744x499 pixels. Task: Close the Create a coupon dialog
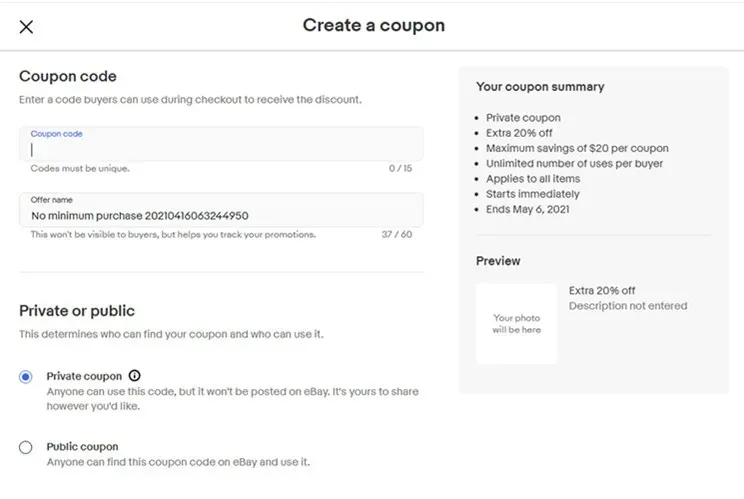[27, 27]
